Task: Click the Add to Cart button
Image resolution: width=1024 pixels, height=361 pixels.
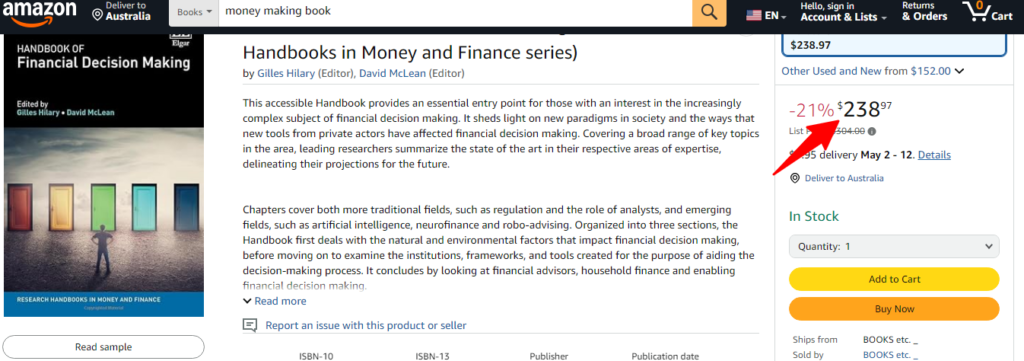Action: (x=894, y=279)
